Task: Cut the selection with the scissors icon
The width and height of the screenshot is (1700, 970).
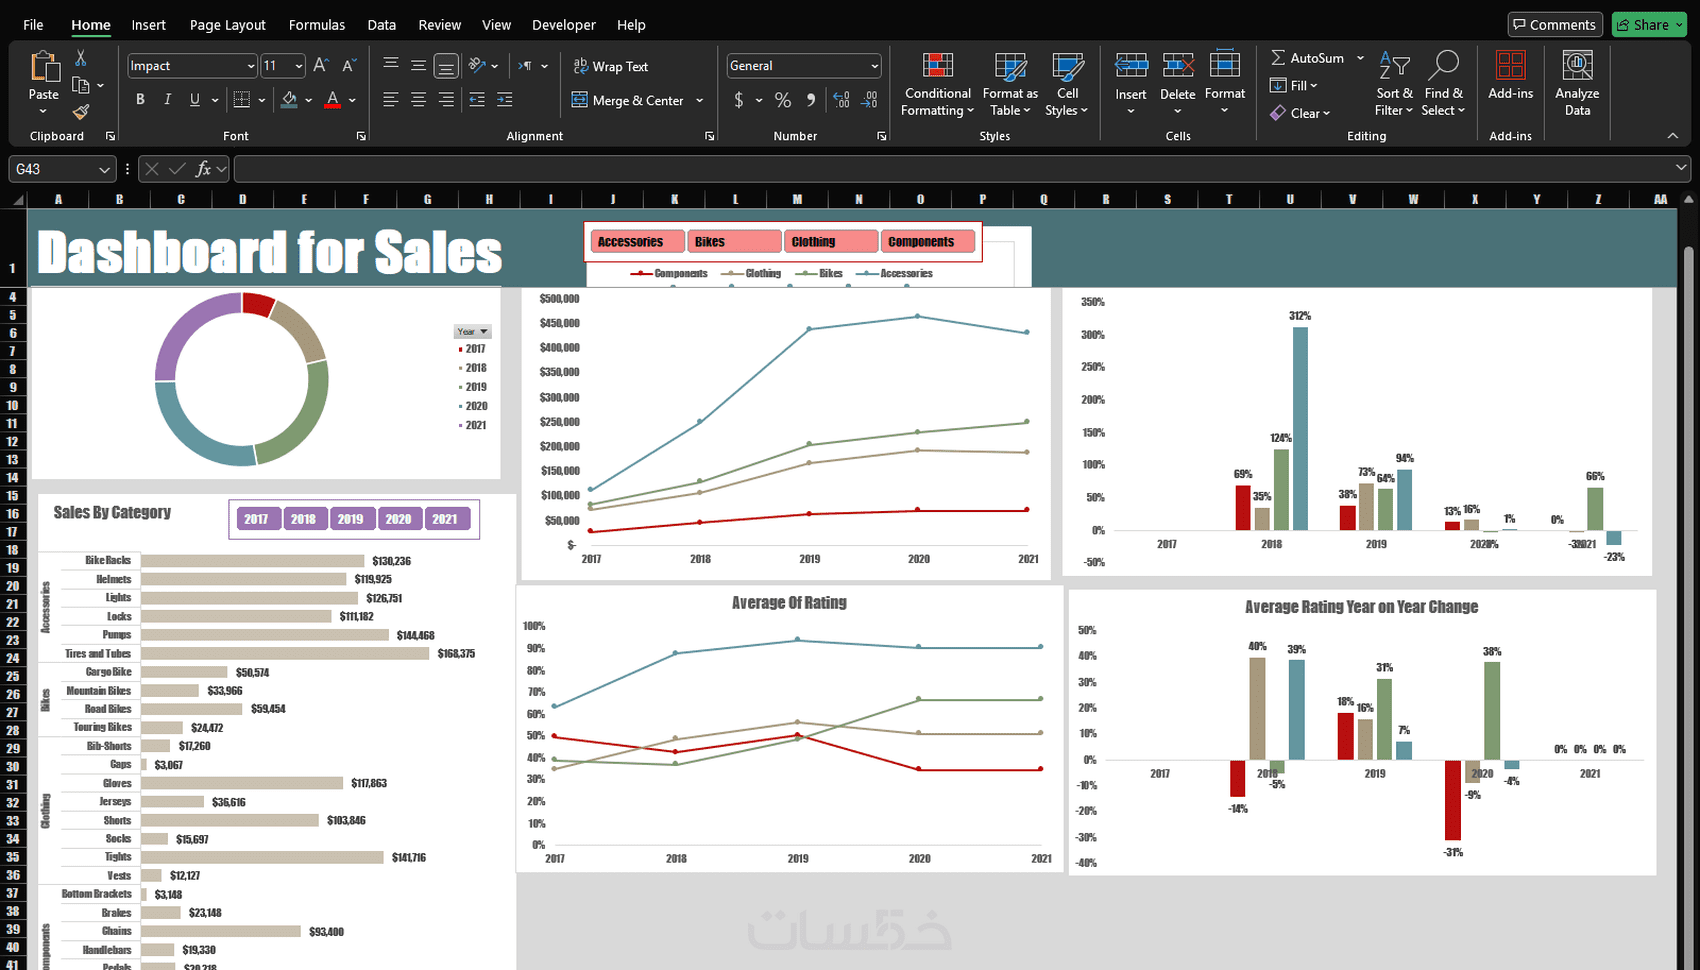Action: [x=81, y=59]
